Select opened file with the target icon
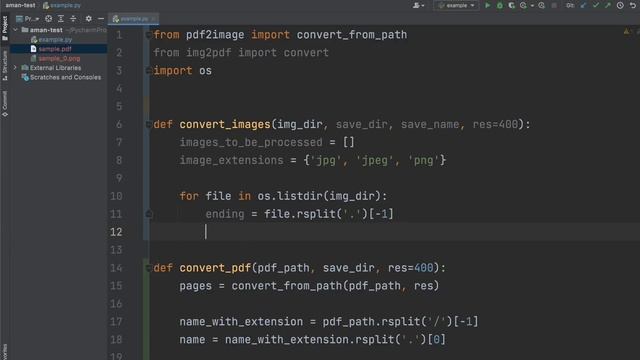The height and width of the screenshot is (360, 640). tap(49, 19)
